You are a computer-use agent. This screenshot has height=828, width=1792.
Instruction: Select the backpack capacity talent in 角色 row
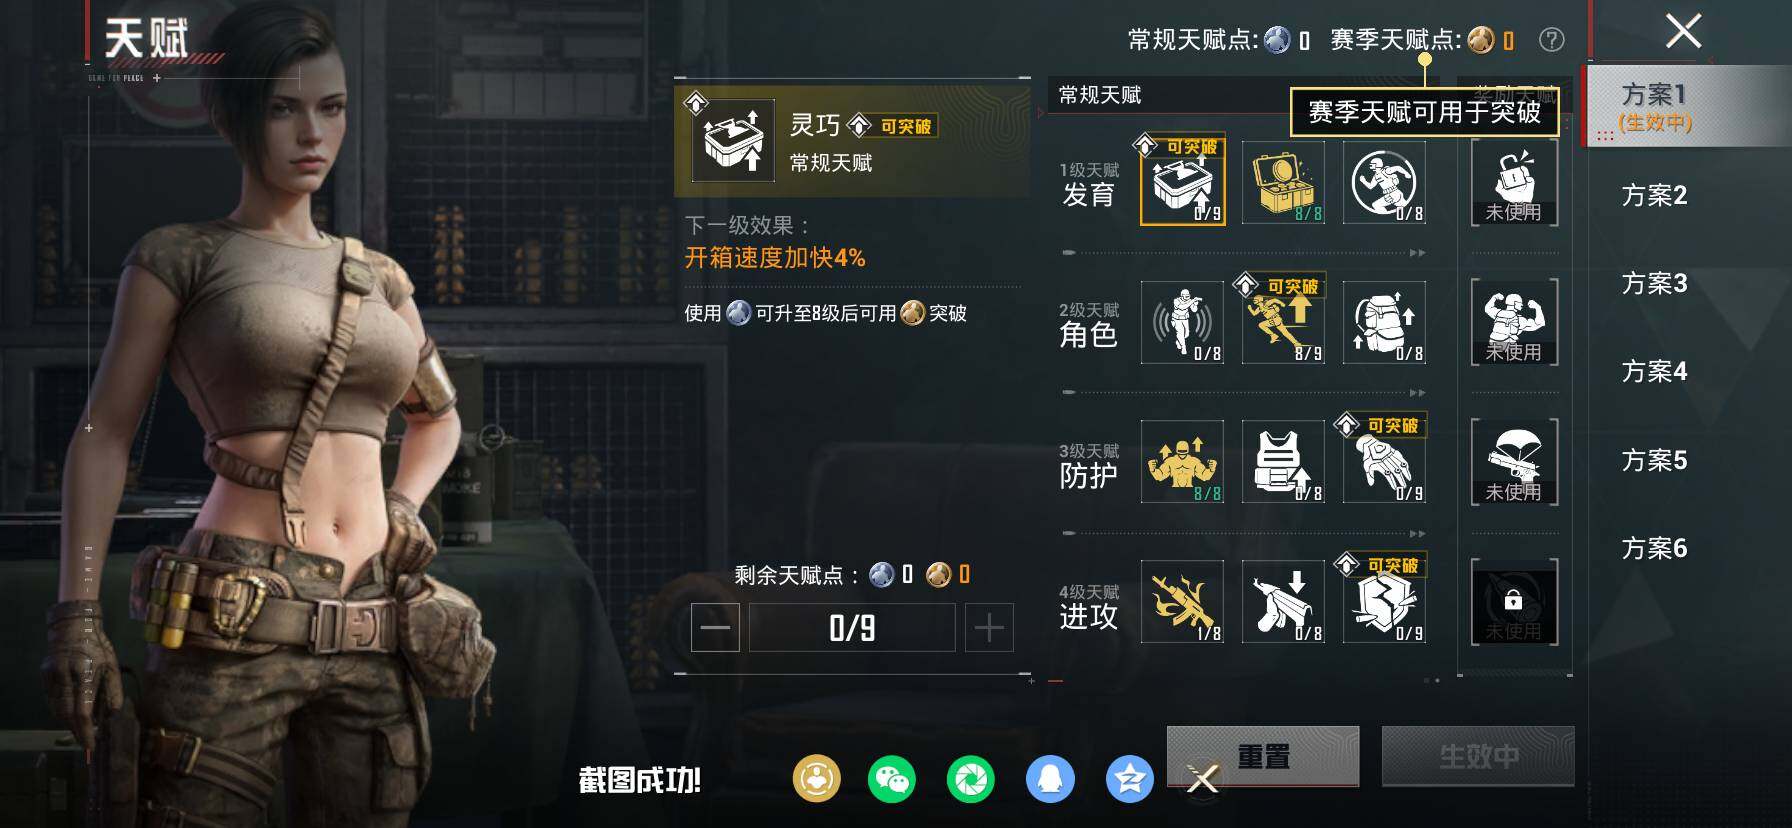click(x=1384, y=322)
